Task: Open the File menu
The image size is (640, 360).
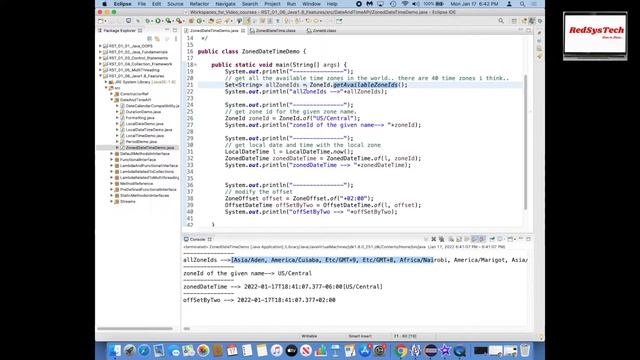Action: (x=142, y=4)
